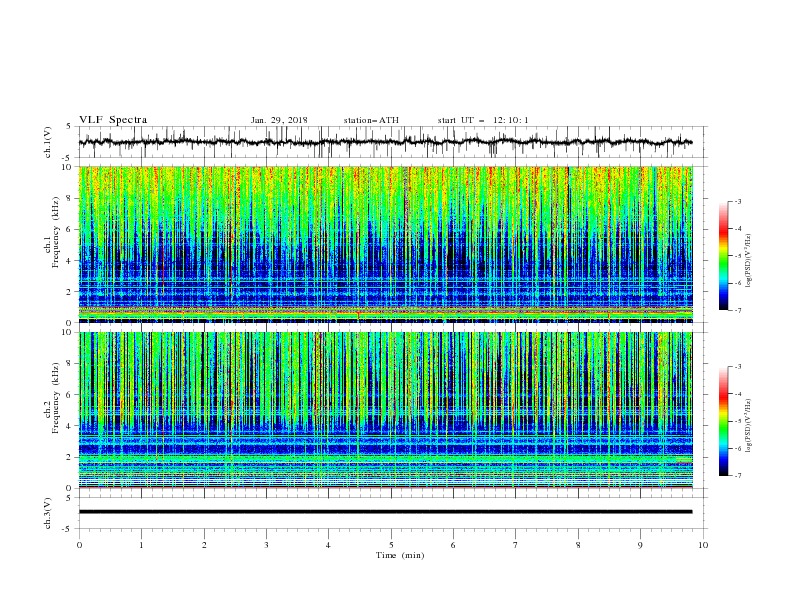This screenshot has width=792, height=612.
Task: Click time axis tick label "6"
Action: coord(453,545)
